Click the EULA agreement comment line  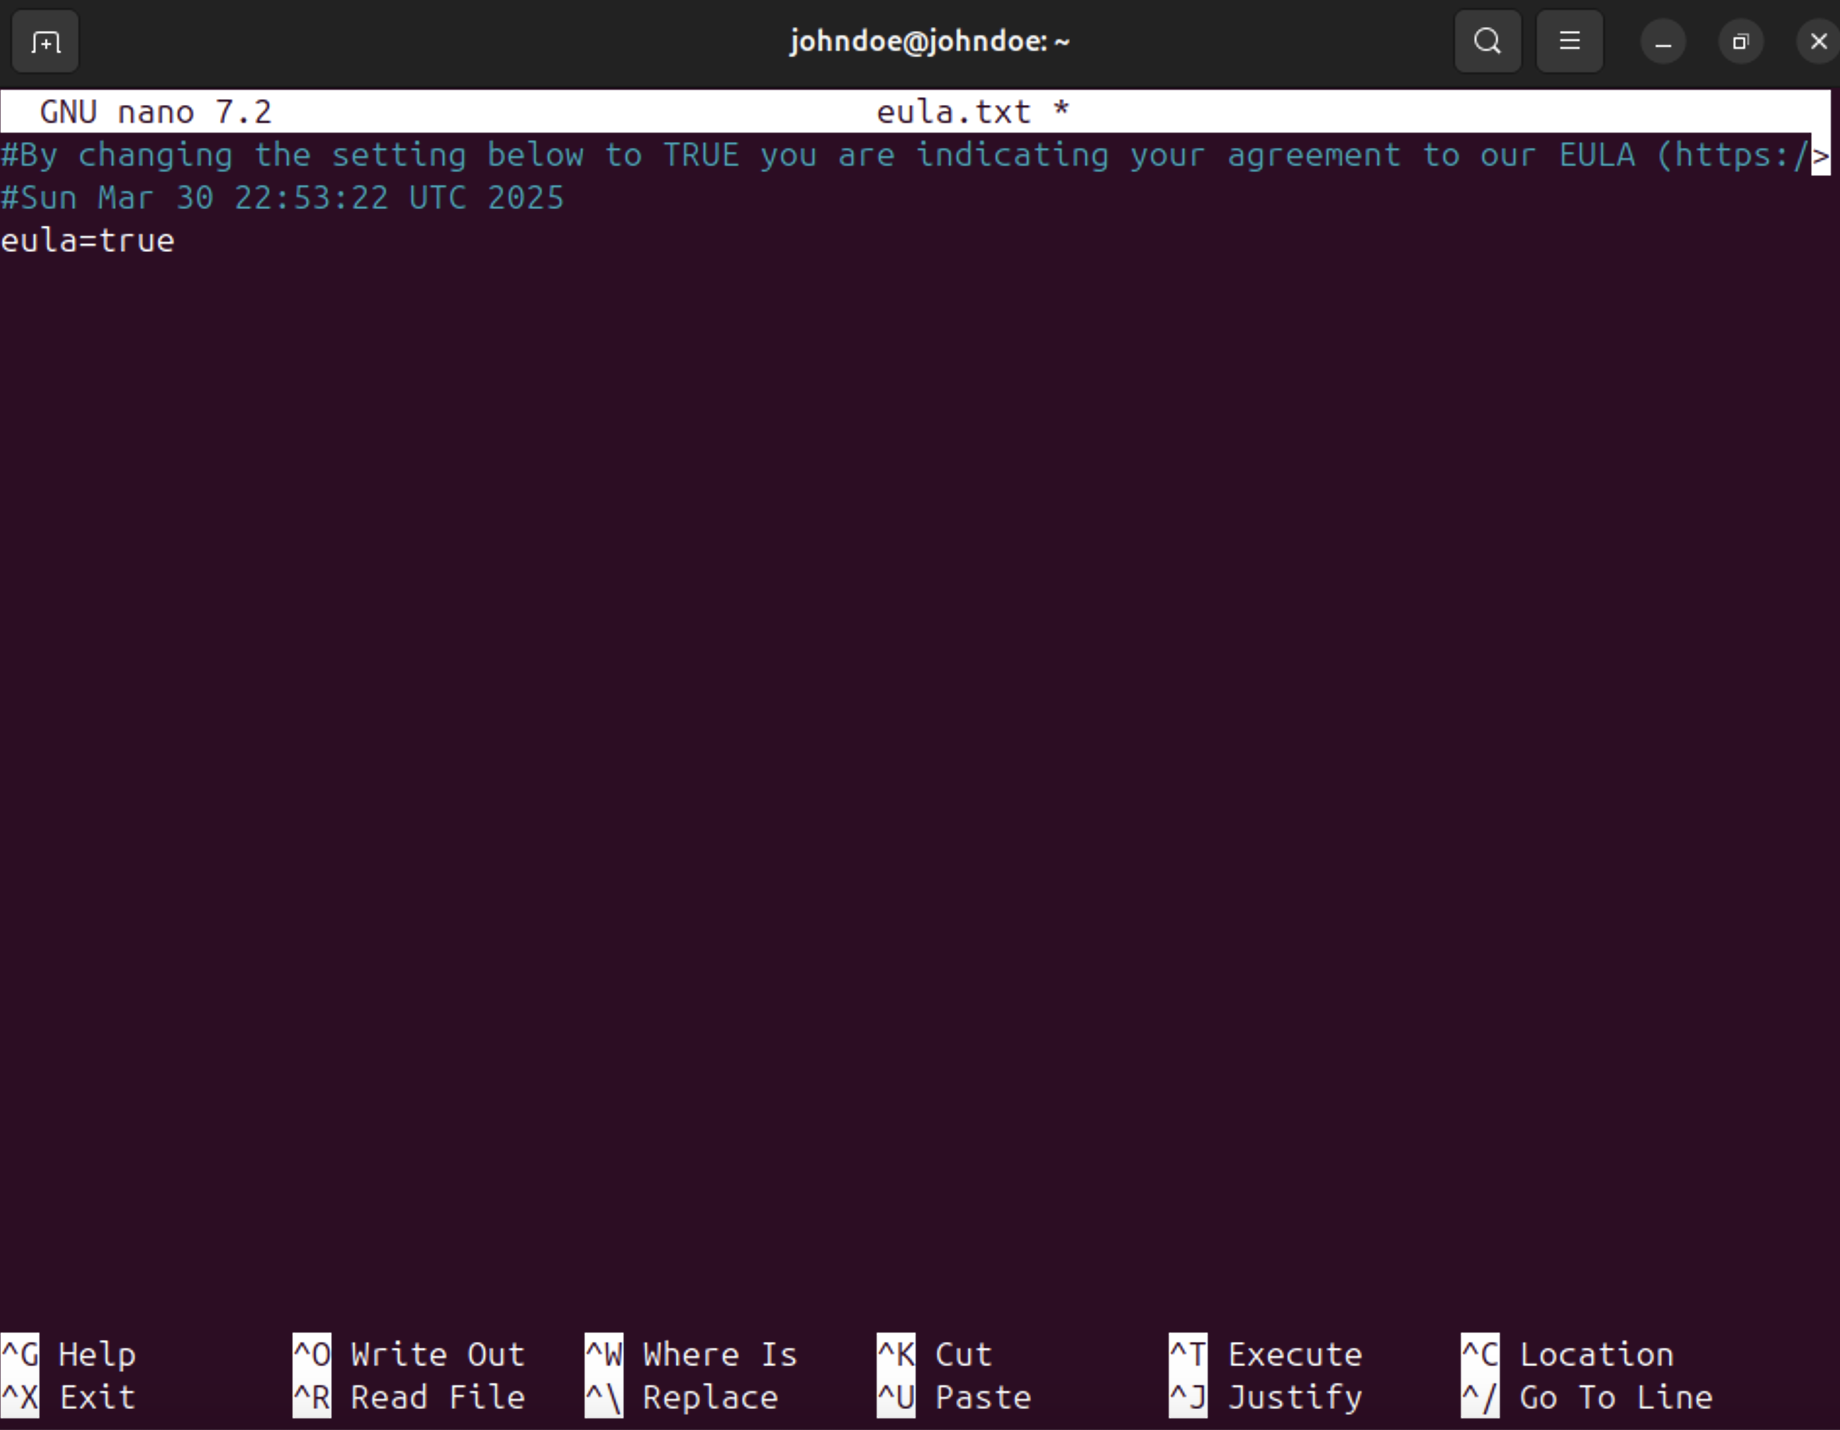click(x=905, y=155)
